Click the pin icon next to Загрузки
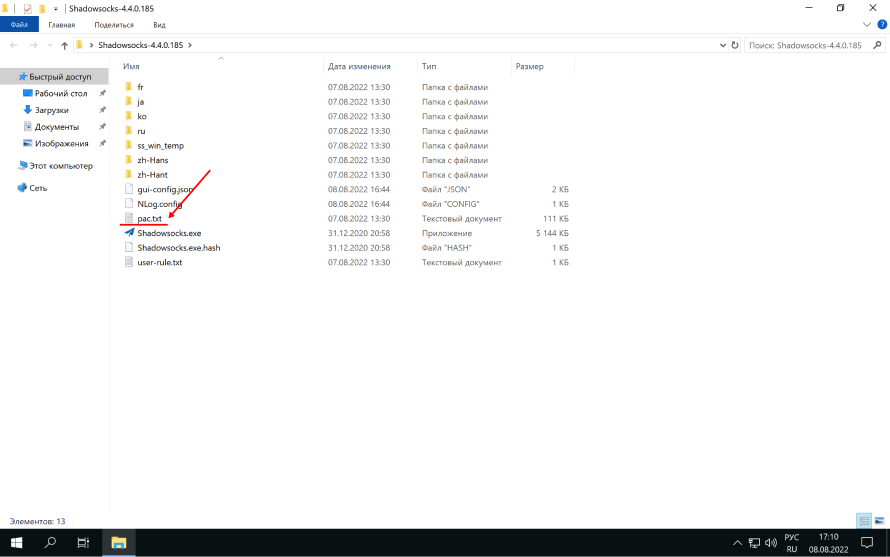 tap(102, 110)
